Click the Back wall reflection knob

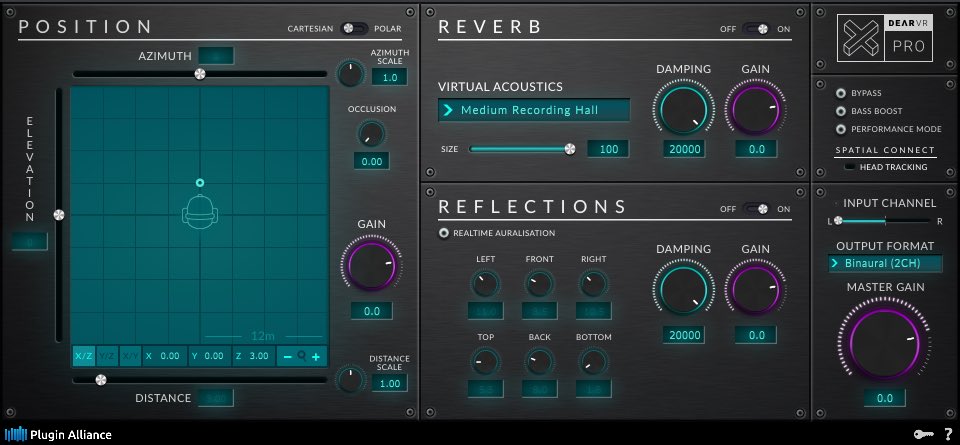(539, 362)
